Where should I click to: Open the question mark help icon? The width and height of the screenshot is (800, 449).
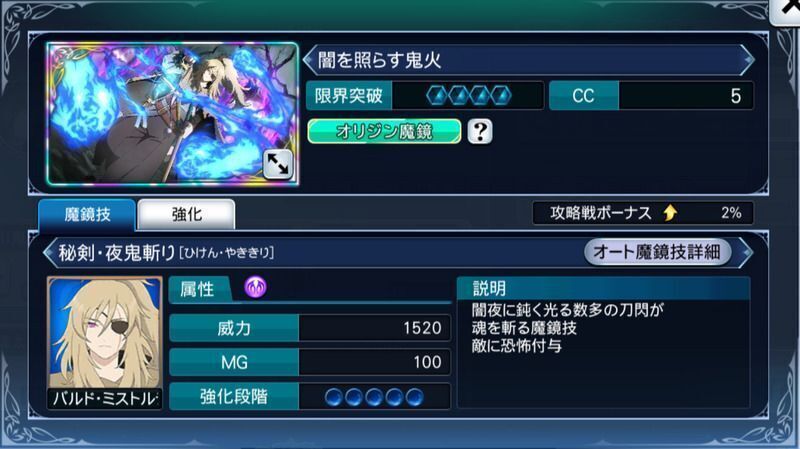[480, 132]
